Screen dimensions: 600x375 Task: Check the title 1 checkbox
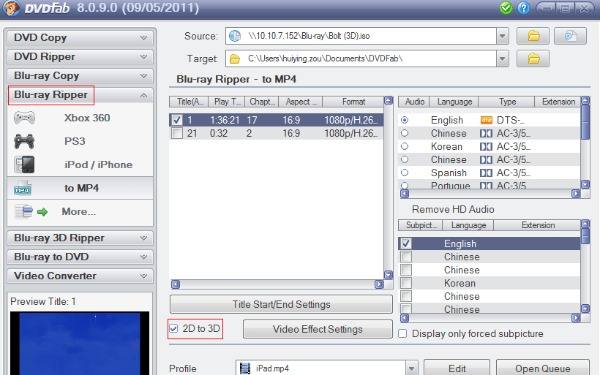tap(177, 120)
